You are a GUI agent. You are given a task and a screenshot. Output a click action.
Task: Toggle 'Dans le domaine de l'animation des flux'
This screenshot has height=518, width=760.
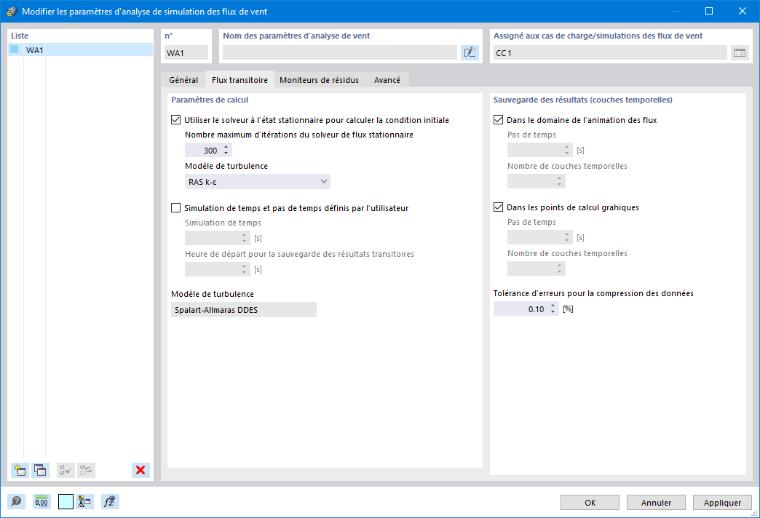(x=498, y=120)
